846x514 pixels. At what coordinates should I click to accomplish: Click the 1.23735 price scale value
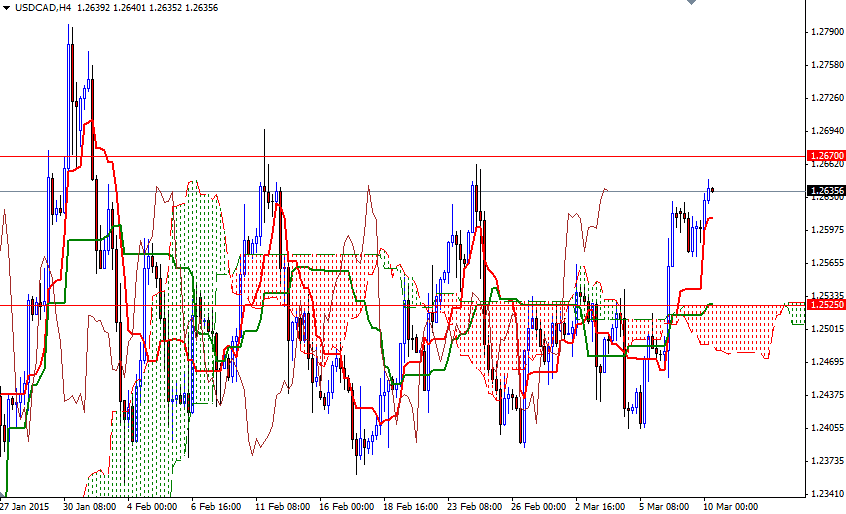827,461
